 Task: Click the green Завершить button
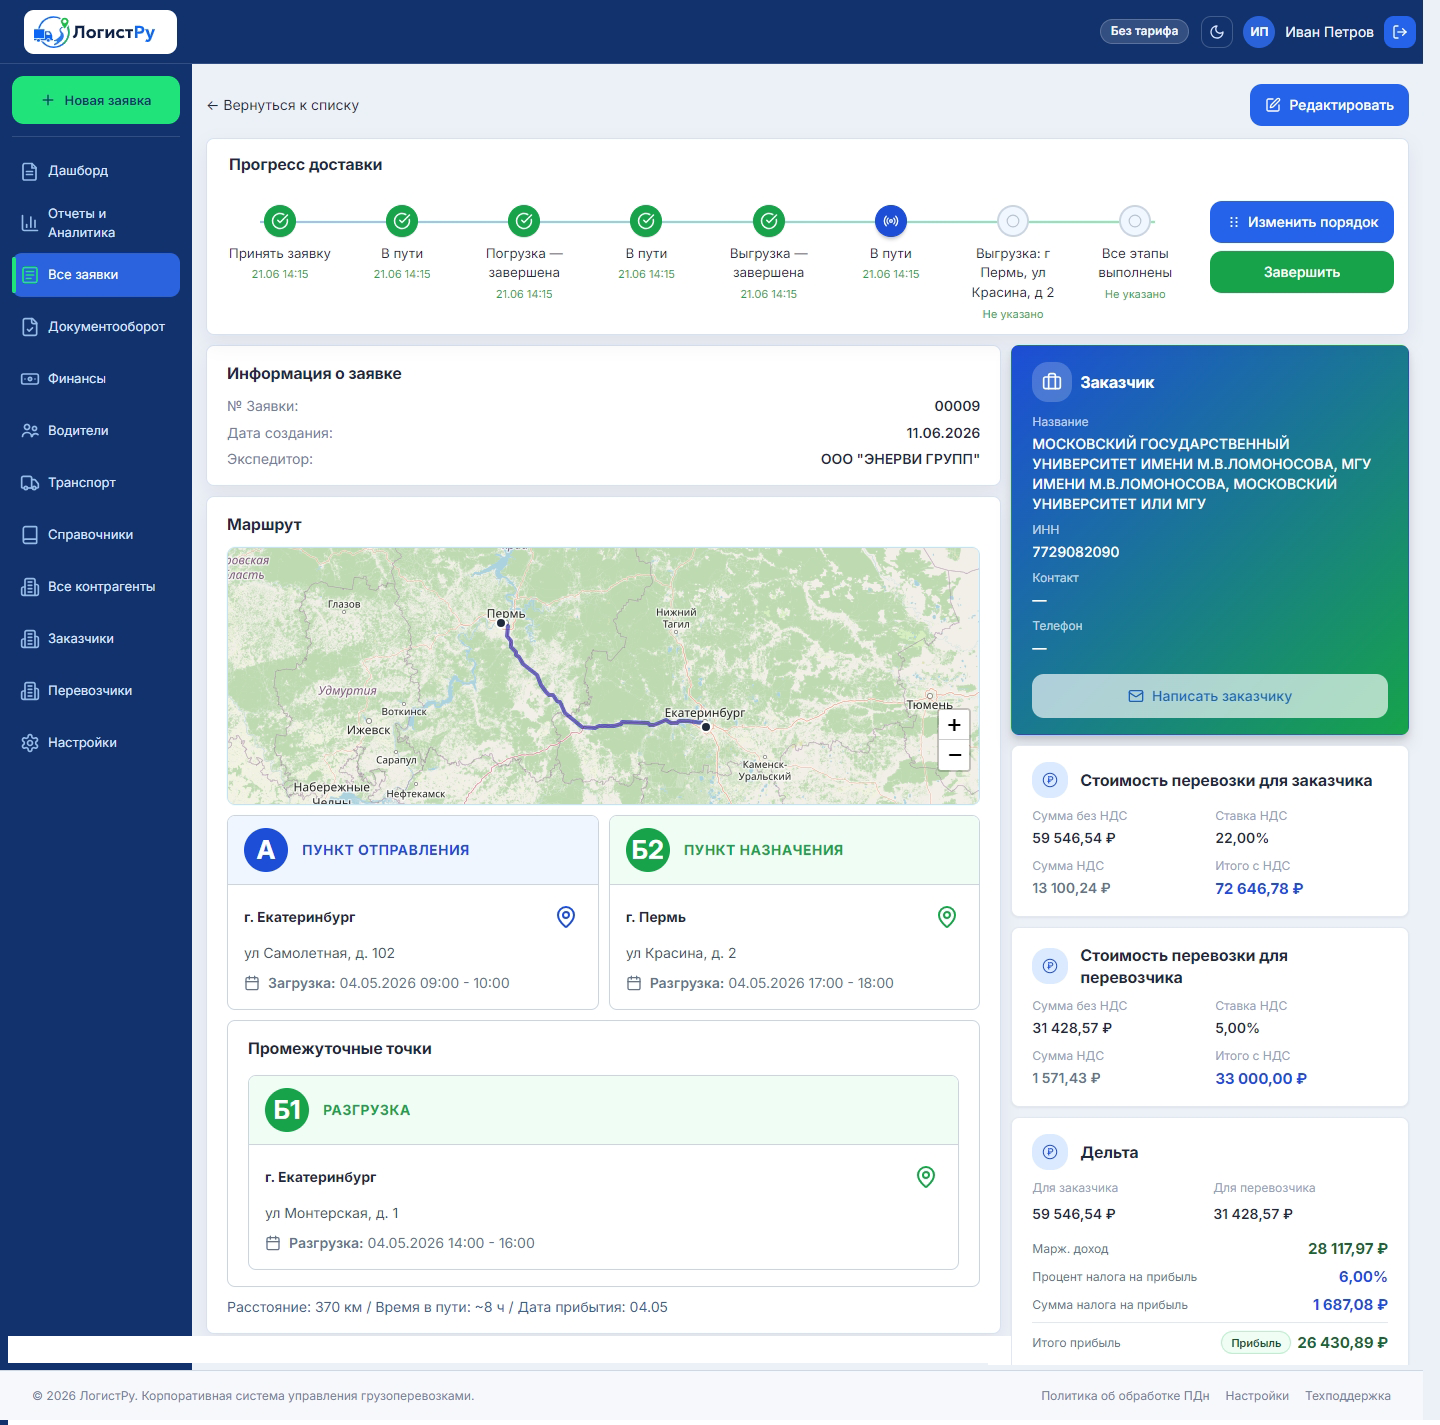coord(1302,272)
